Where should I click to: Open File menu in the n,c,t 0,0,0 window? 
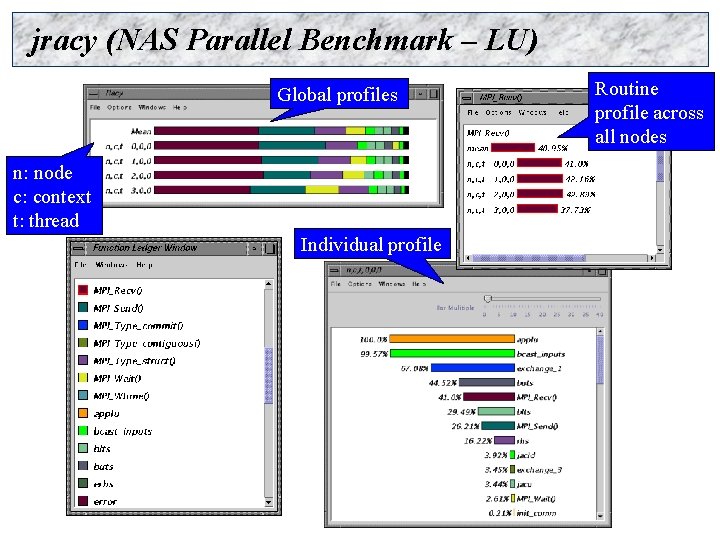click(336, 284)
